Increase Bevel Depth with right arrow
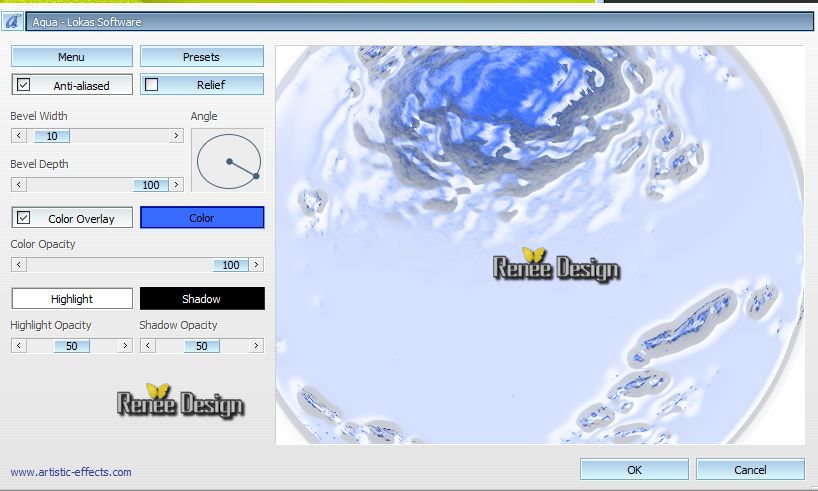818x491 pixels. [176, 184]
